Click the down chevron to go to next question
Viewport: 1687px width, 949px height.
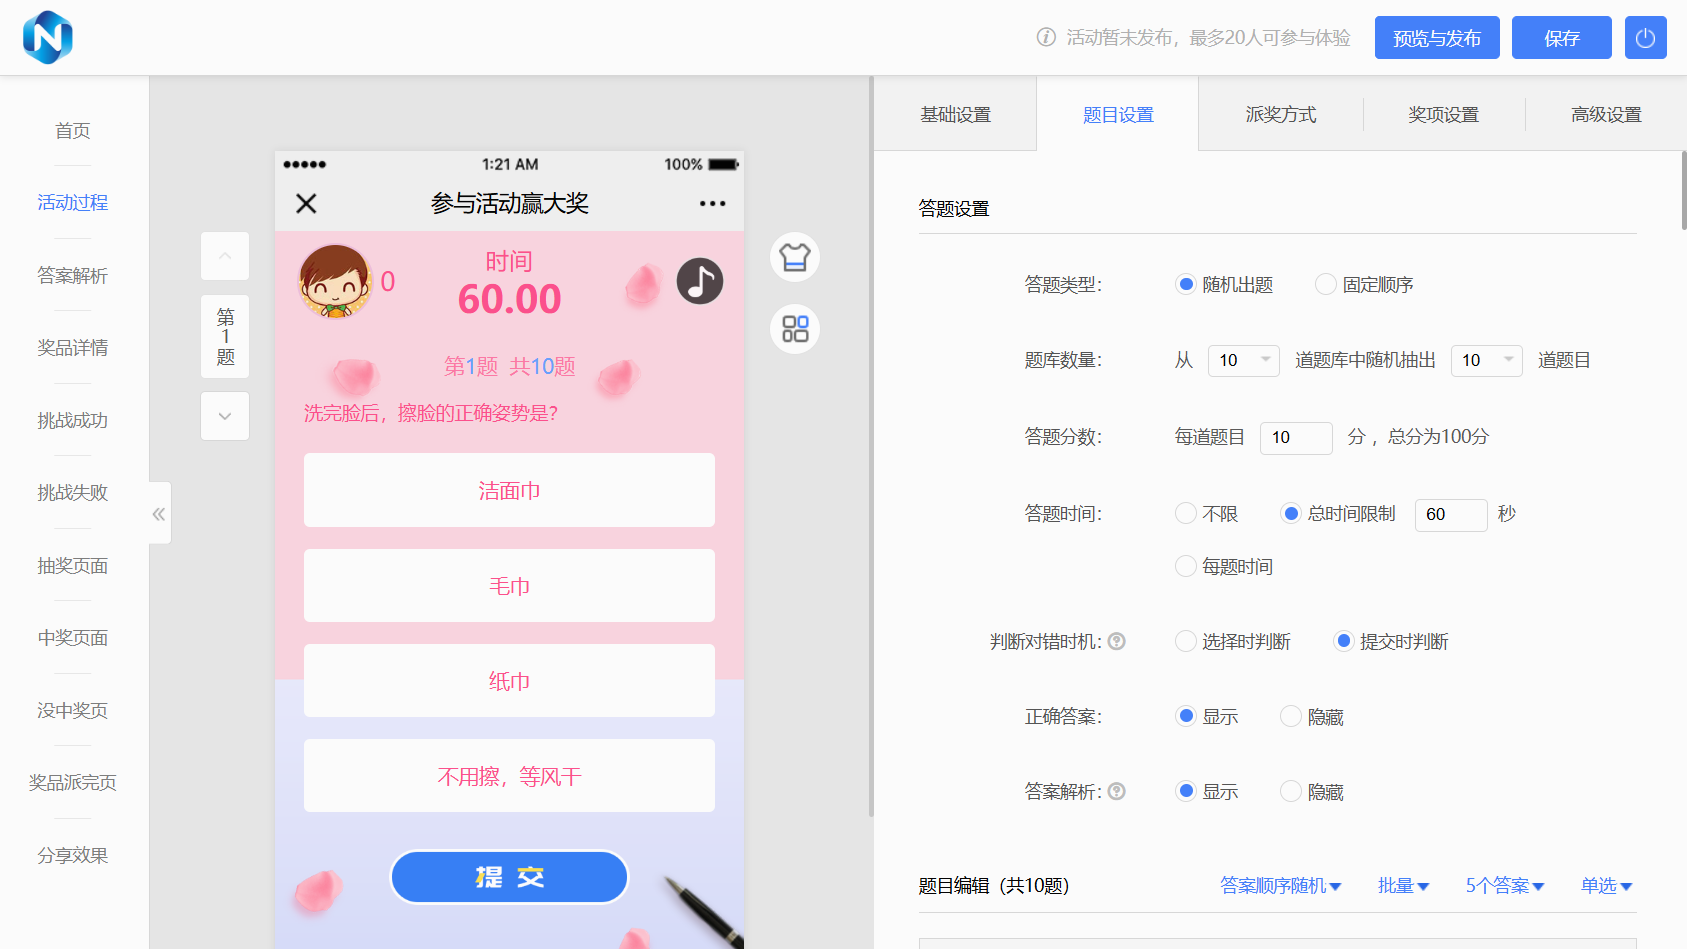[224, 416]
